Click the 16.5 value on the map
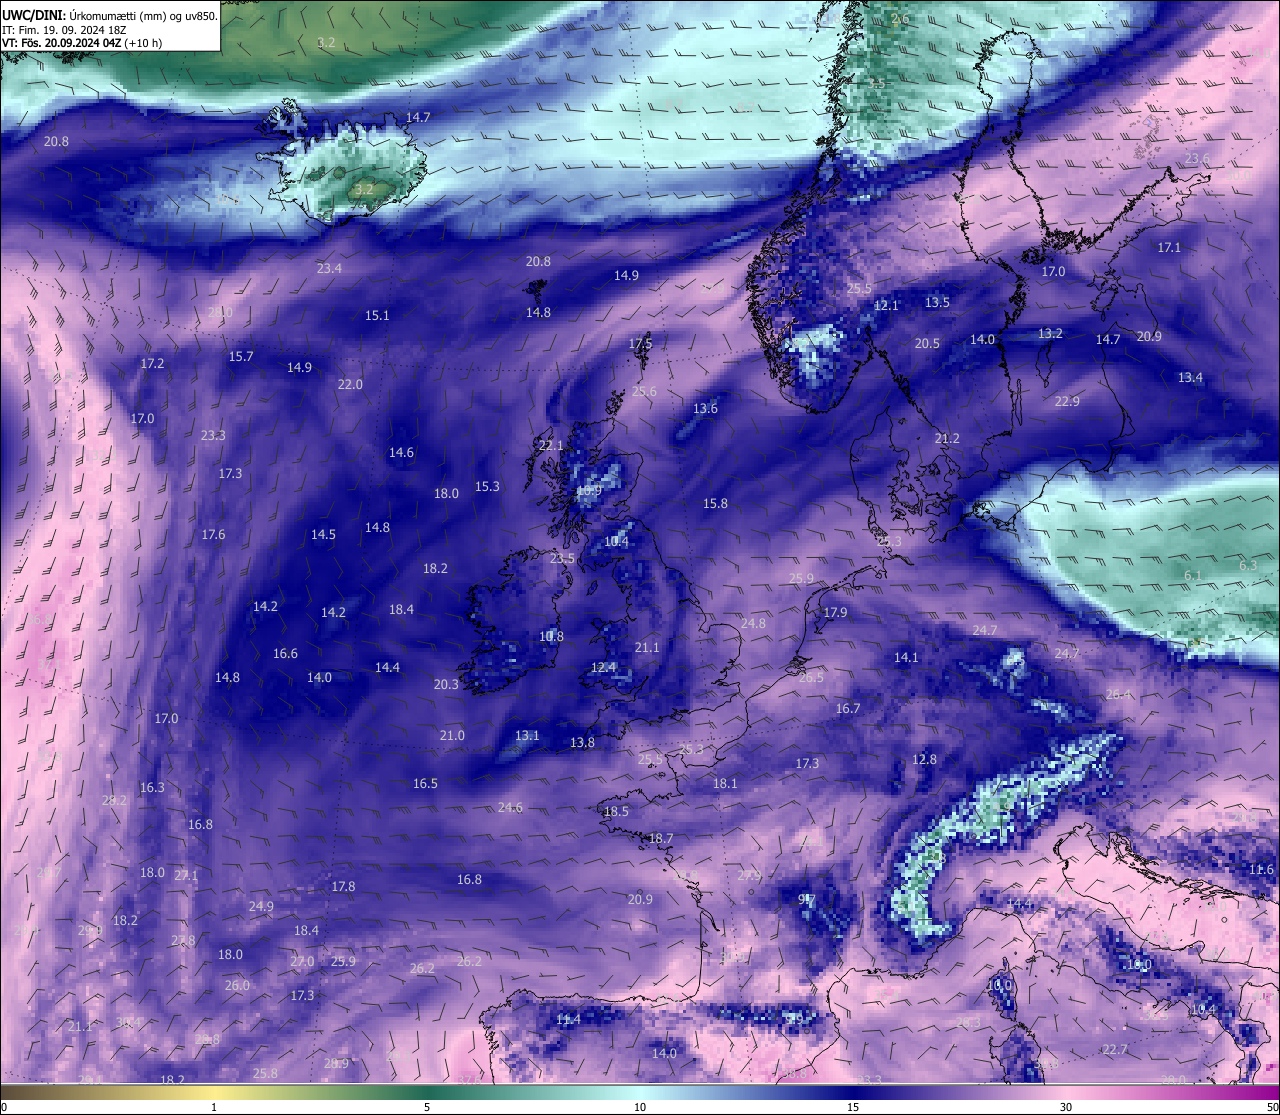The image size is (1280, 1115). (425, 783)
